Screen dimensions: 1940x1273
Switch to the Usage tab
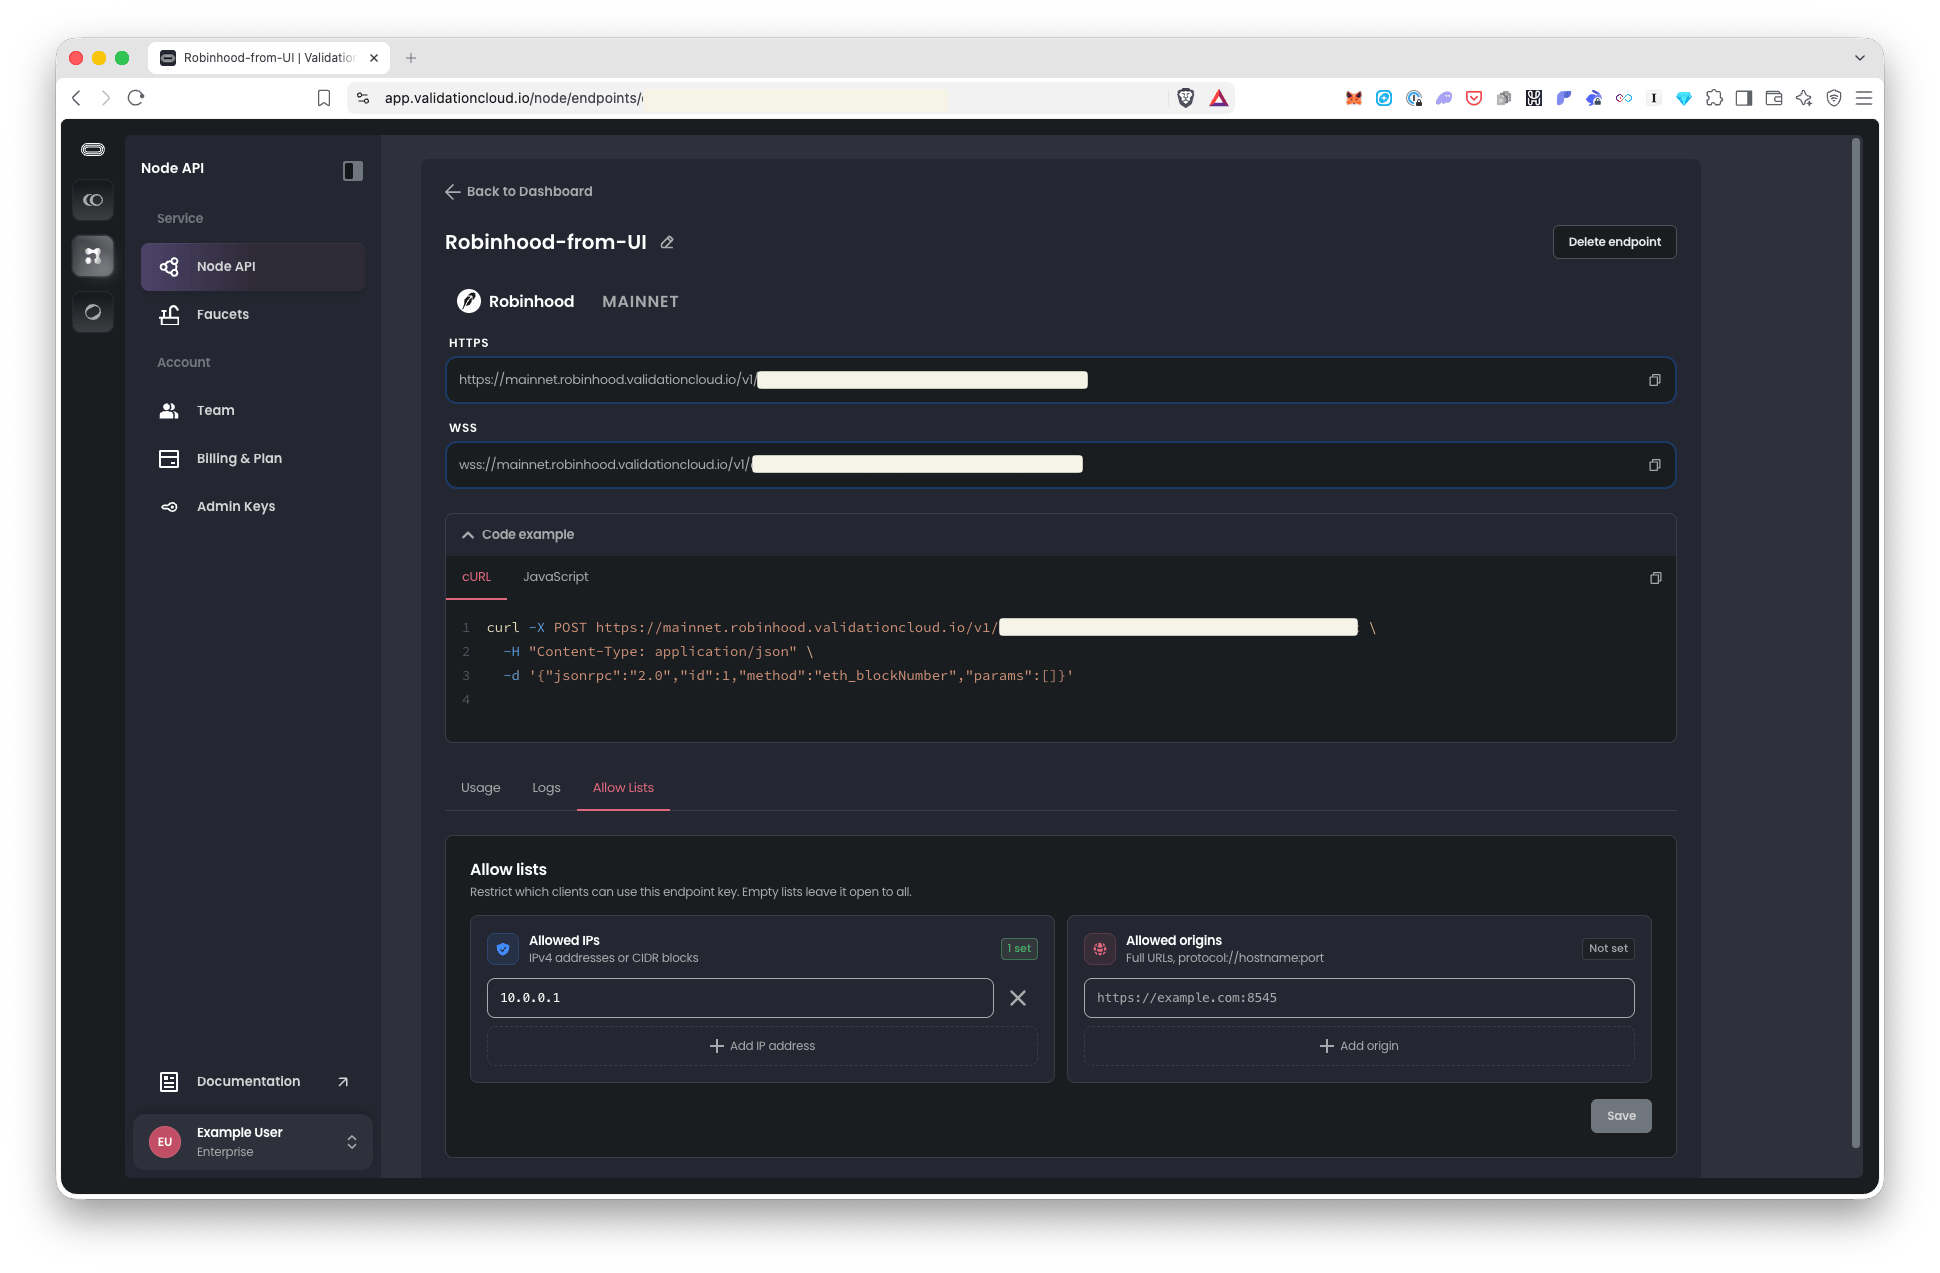tap(481, 788)
